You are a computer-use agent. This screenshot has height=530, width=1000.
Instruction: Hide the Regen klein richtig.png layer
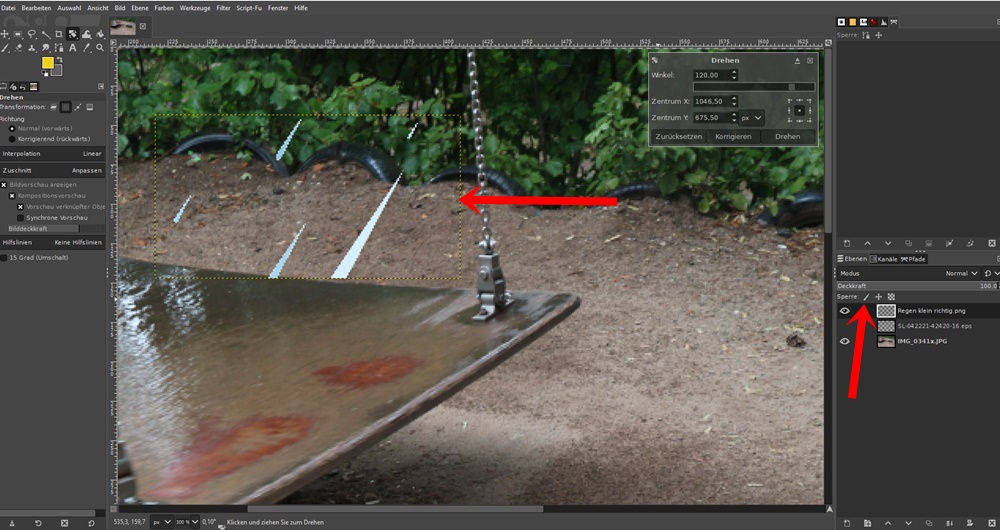click(845, 311)
